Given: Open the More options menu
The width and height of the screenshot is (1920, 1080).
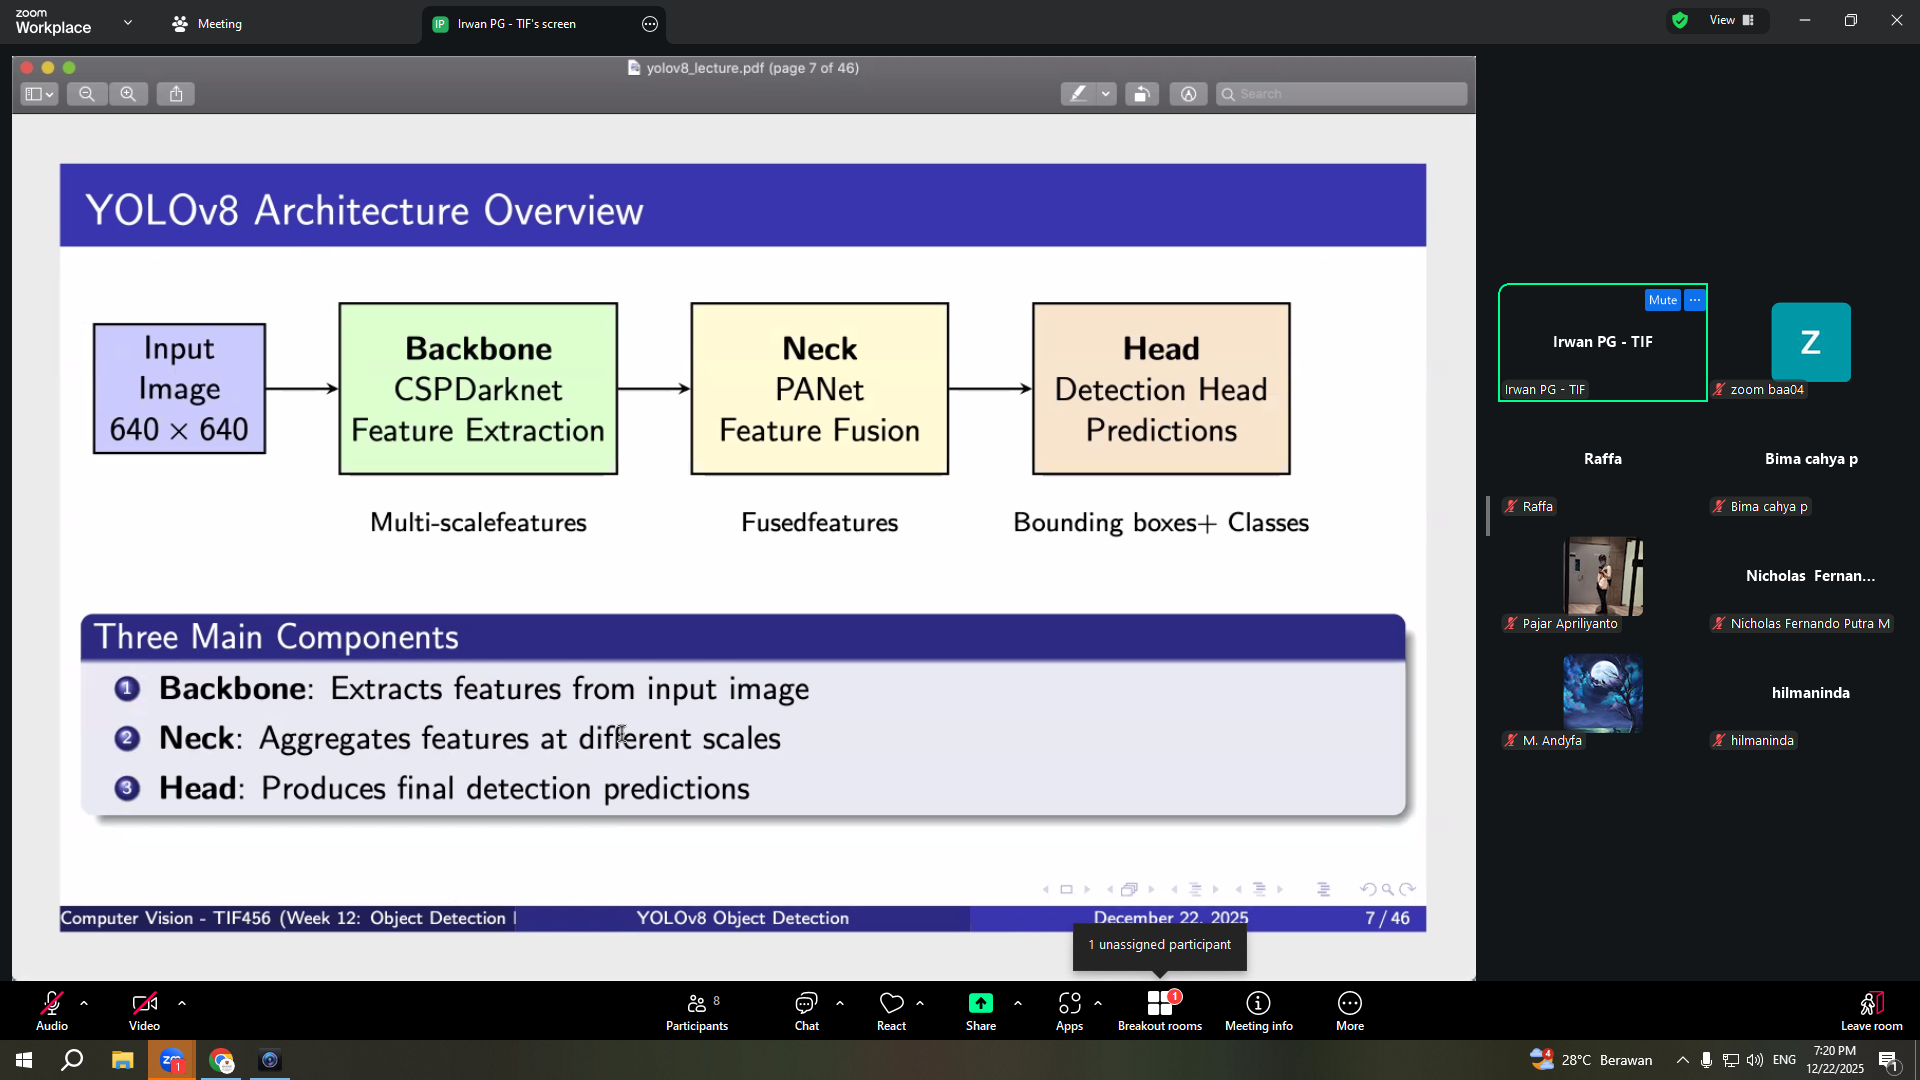Looking at the screenshot, I should (x=1350, y=1011).
